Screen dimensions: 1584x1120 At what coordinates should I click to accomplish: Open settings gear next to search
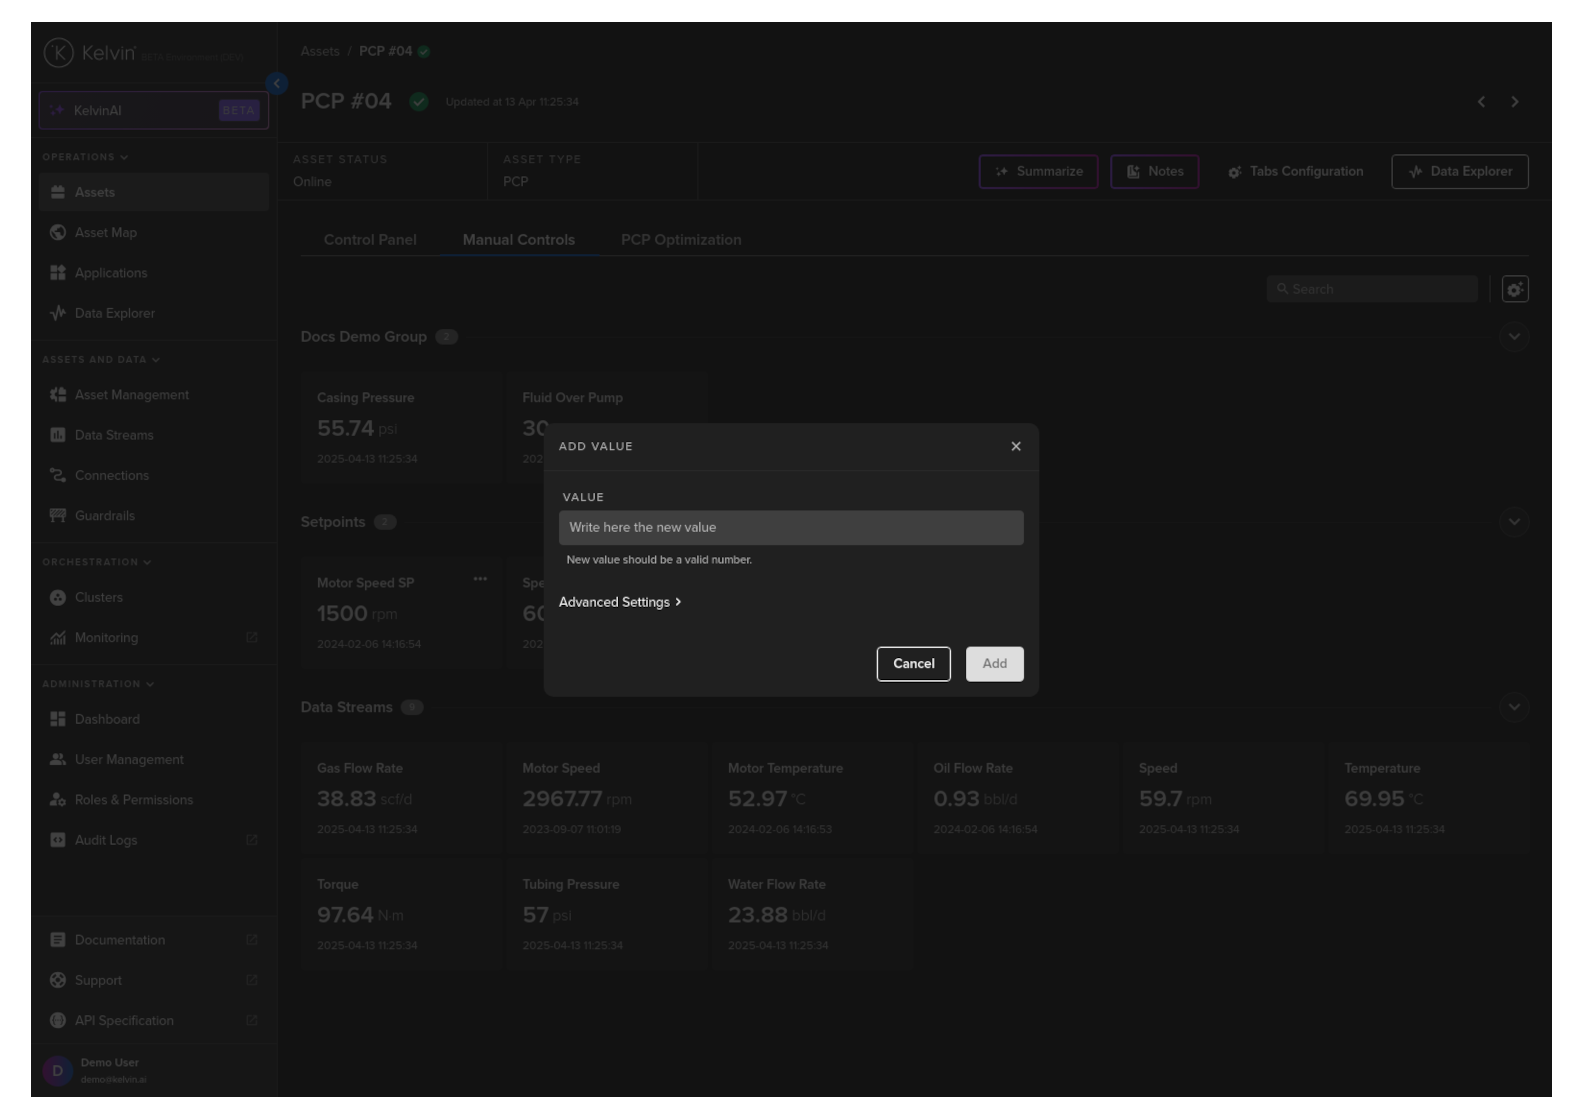point(1514,289)
